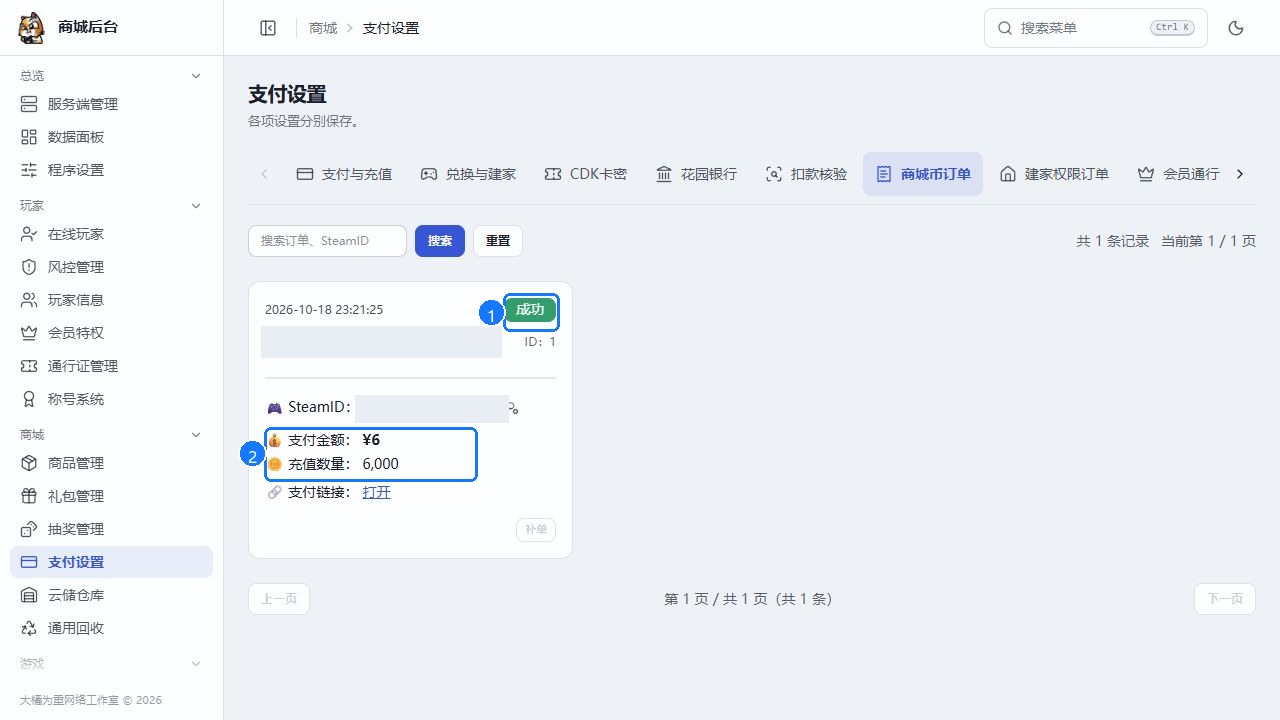The image size is (1280, 720).
Task: Click the order timestamp 2026-10-18 23:21:25
Action: (324, 310)
